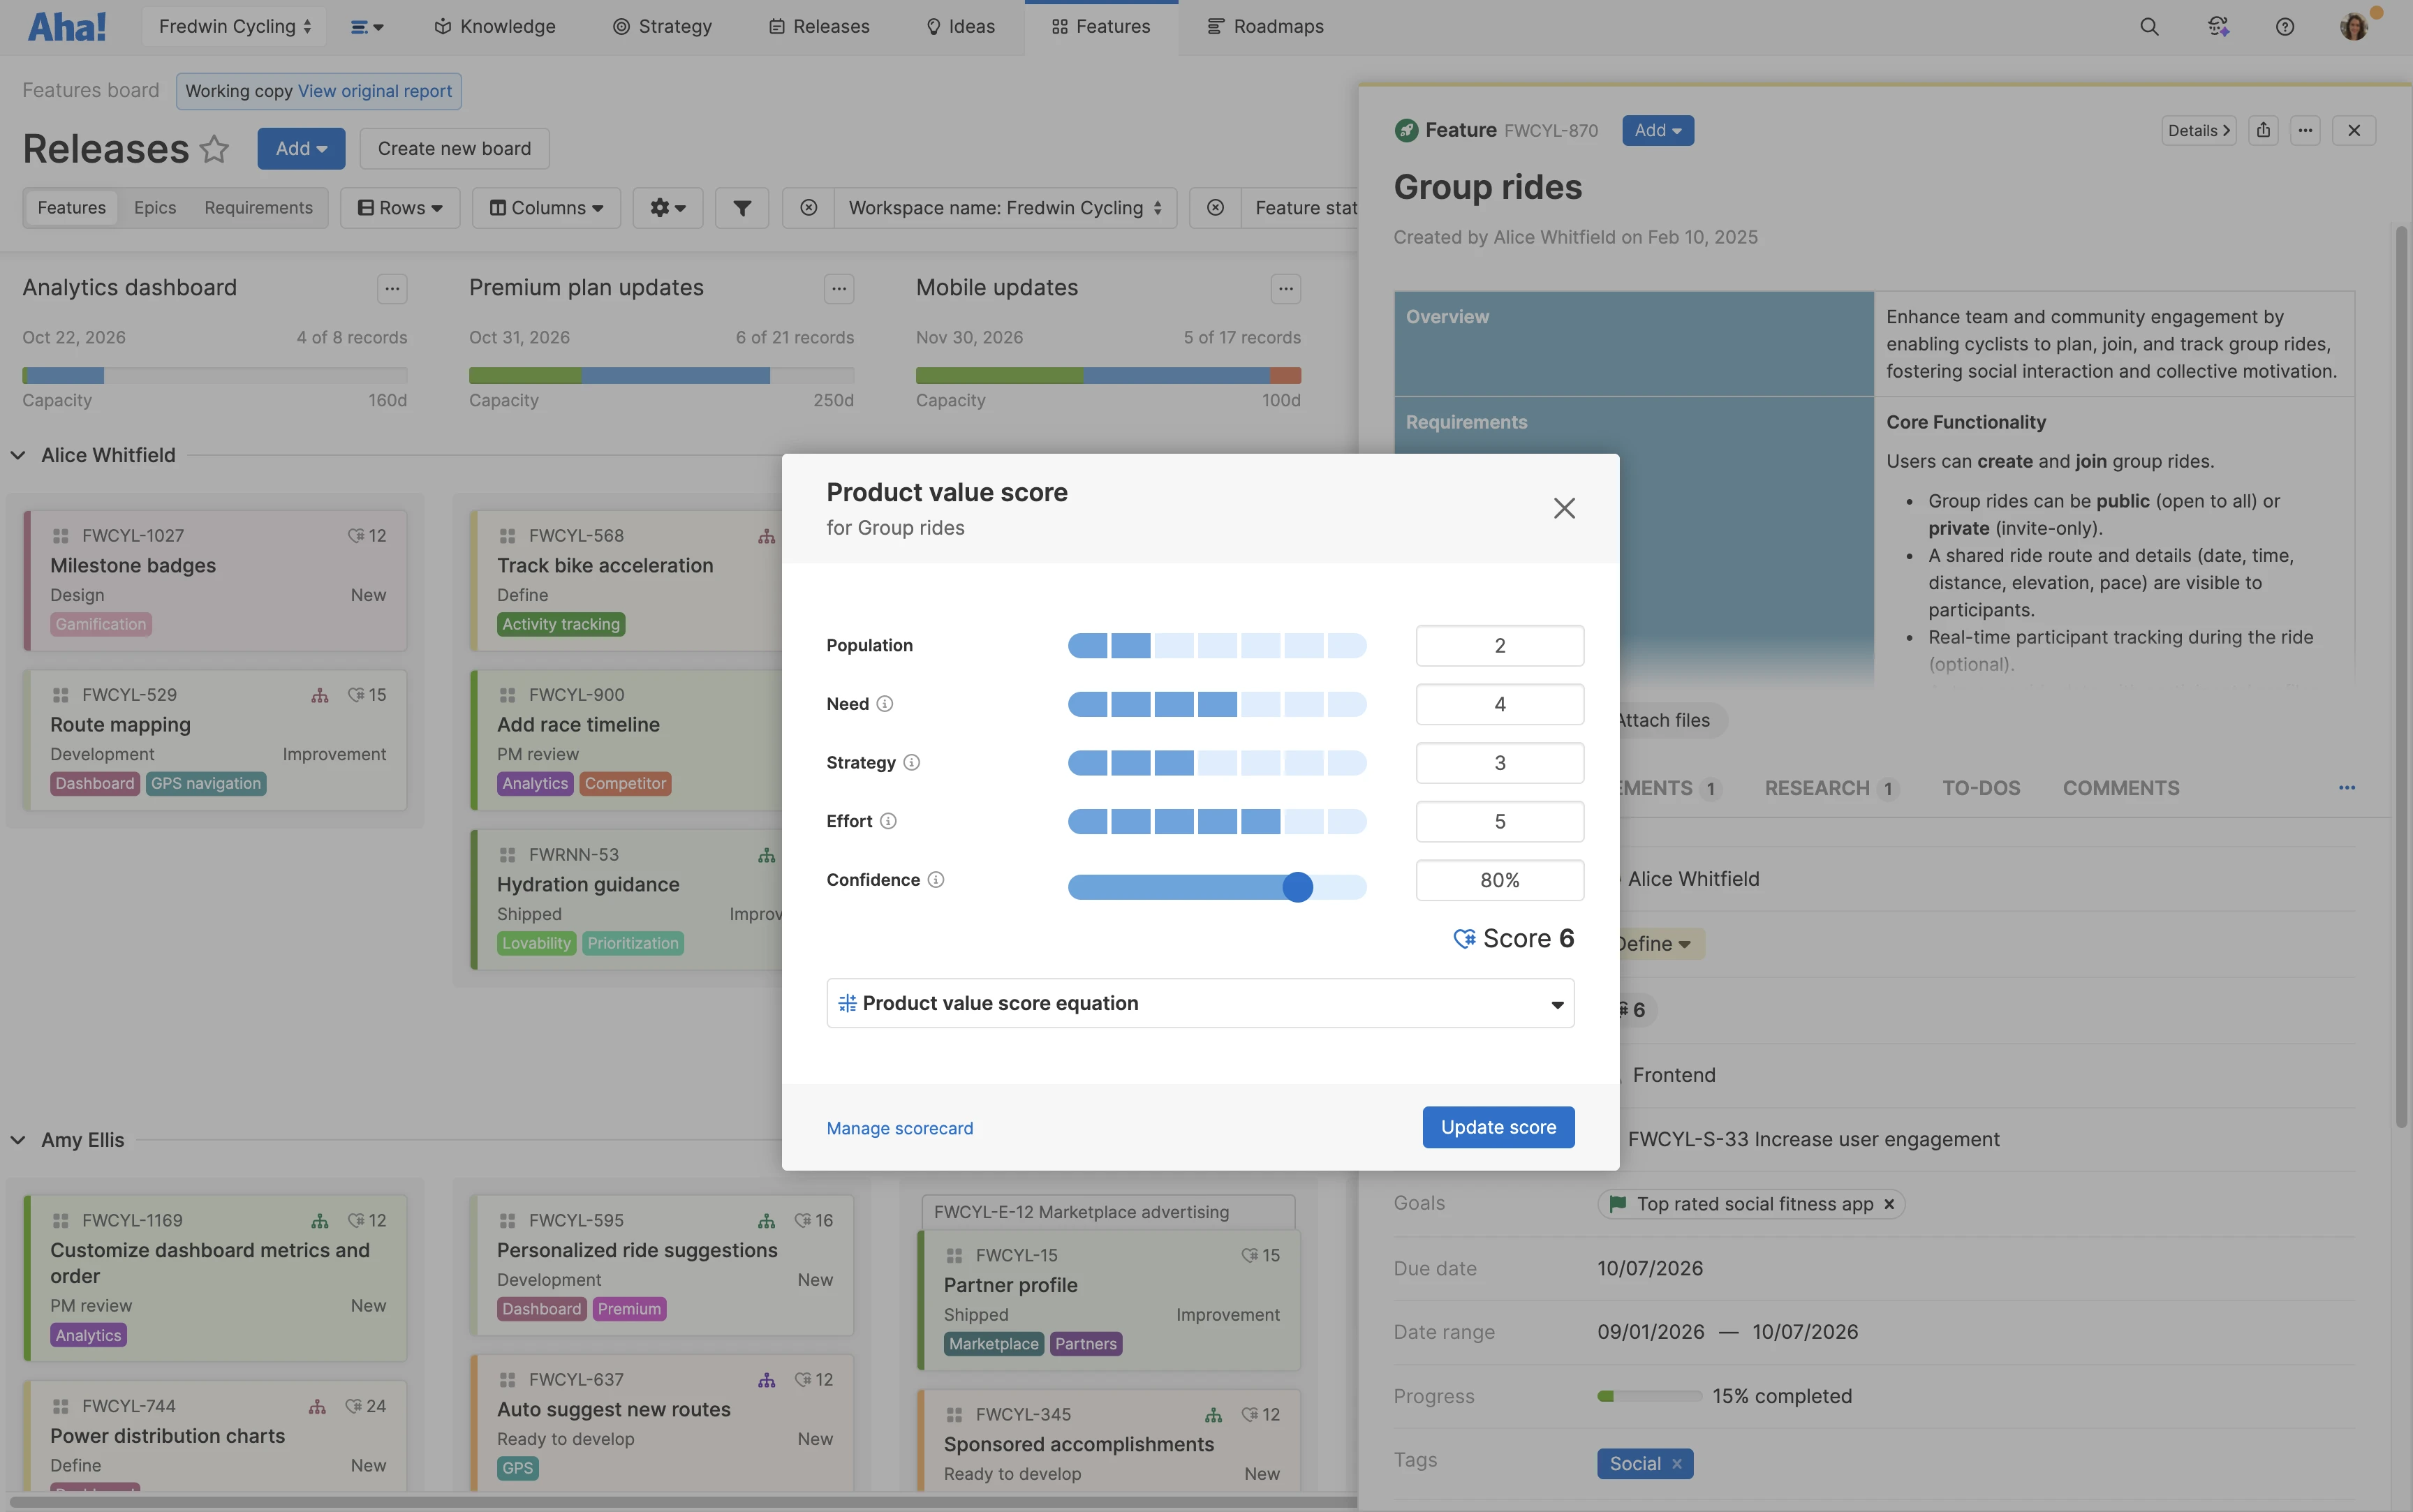Image resolution: width=2413 pixels, height=1512 pixels.
Task: Open the Columns dropdown
Action: (x=546, y=208)
